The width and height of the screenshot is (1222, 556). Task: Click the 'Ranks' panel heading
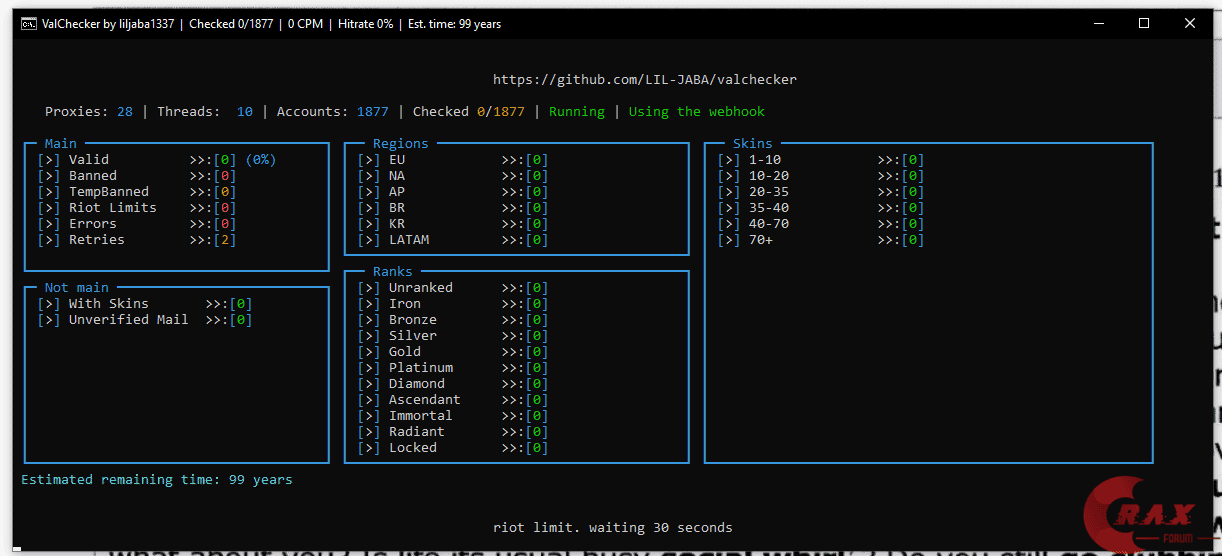pyautogui.click(x=393, y=271)
